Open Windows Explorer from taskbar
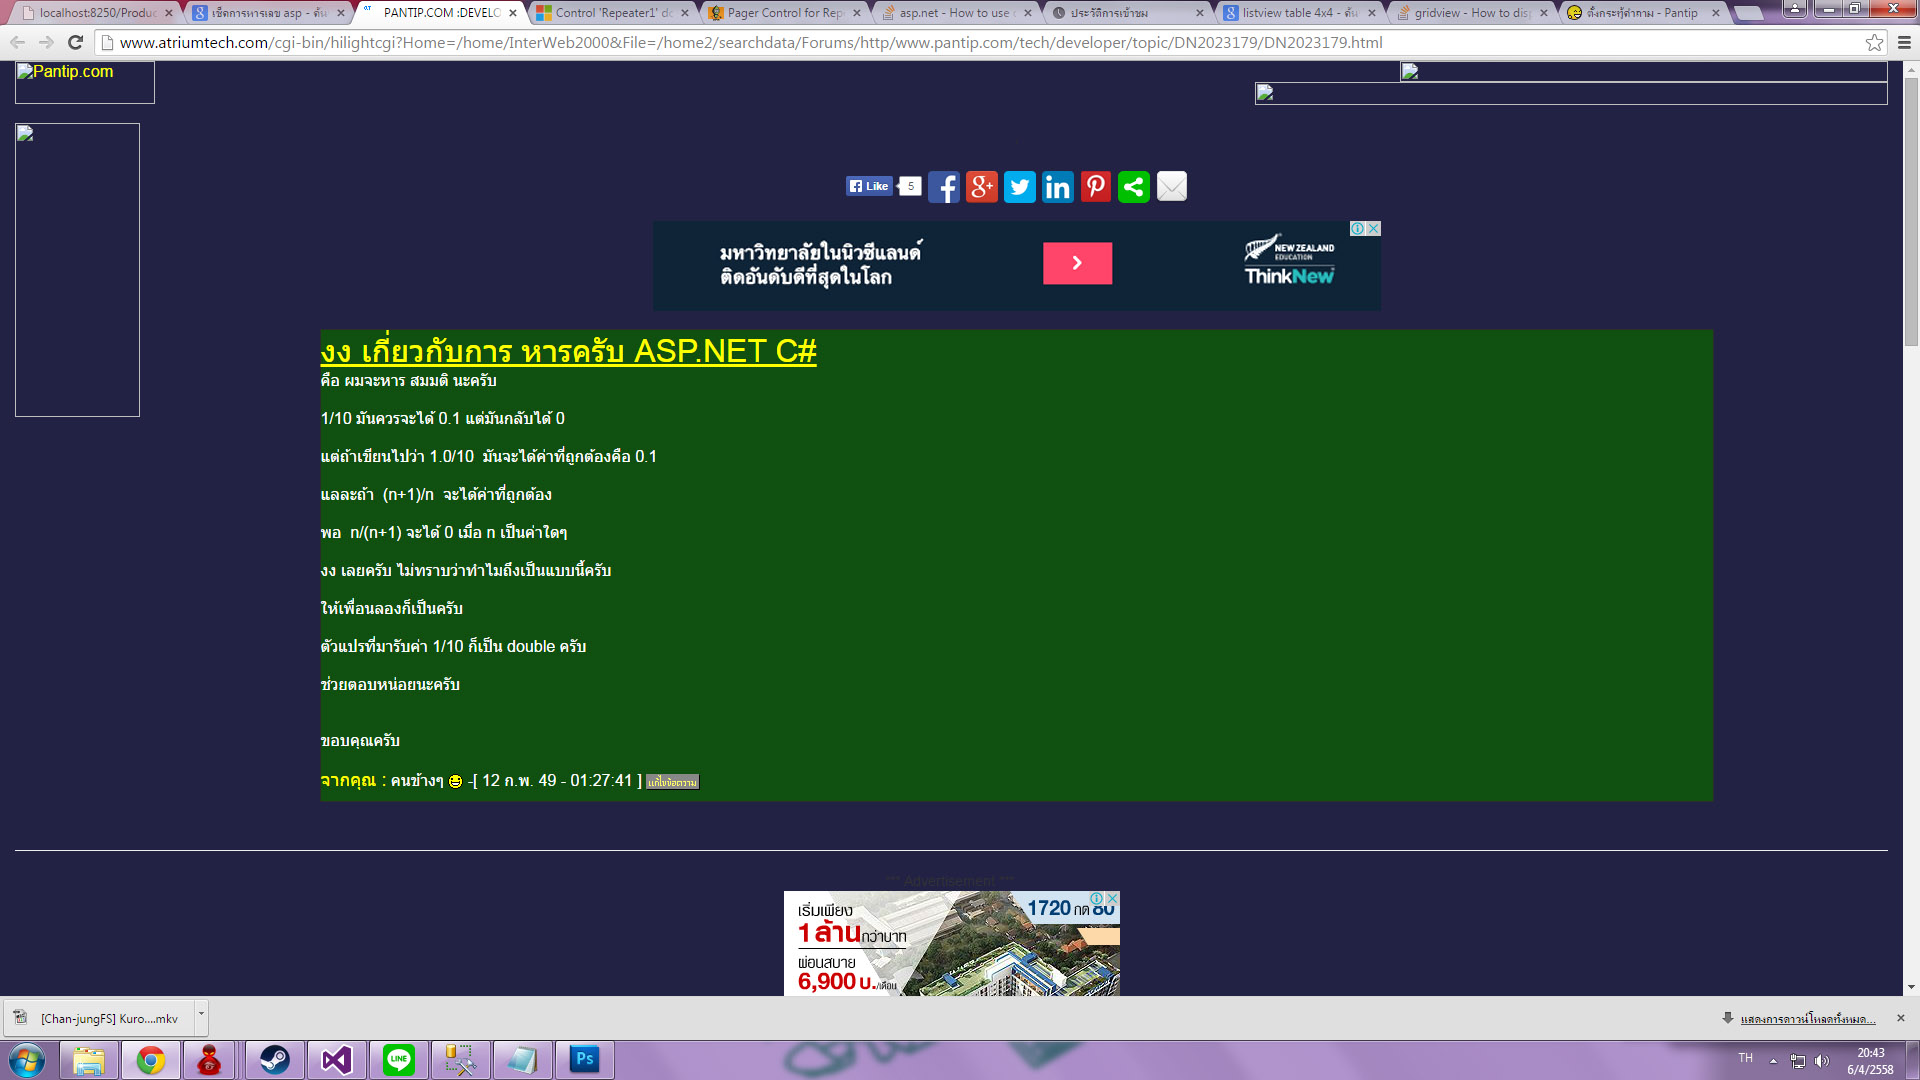The image size is (1920, 1080). 89,1060
